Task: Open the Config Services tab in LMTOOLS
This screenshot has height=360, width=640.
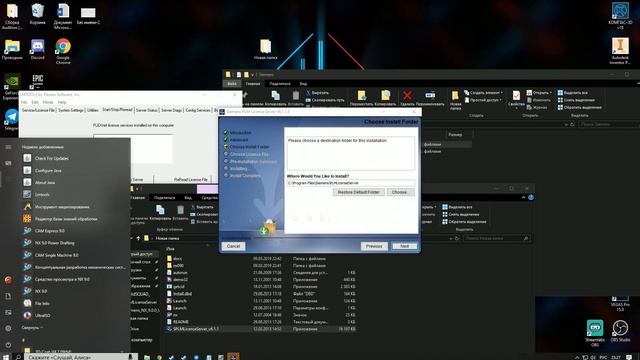Action: 198,110
